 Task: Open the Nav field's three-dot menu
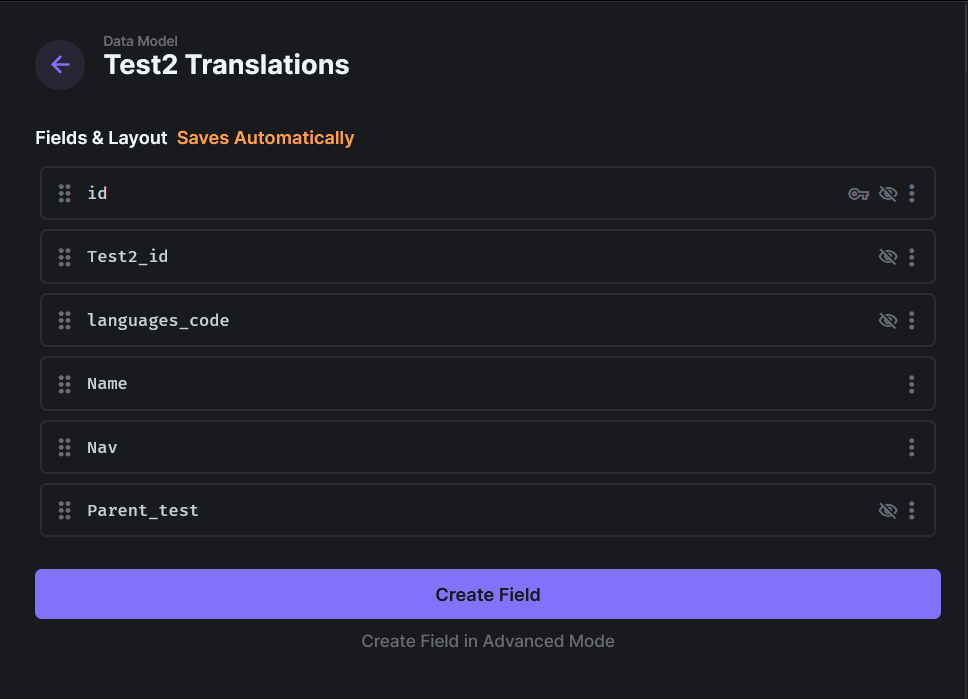pyautogui.click(x=911, y=447)
